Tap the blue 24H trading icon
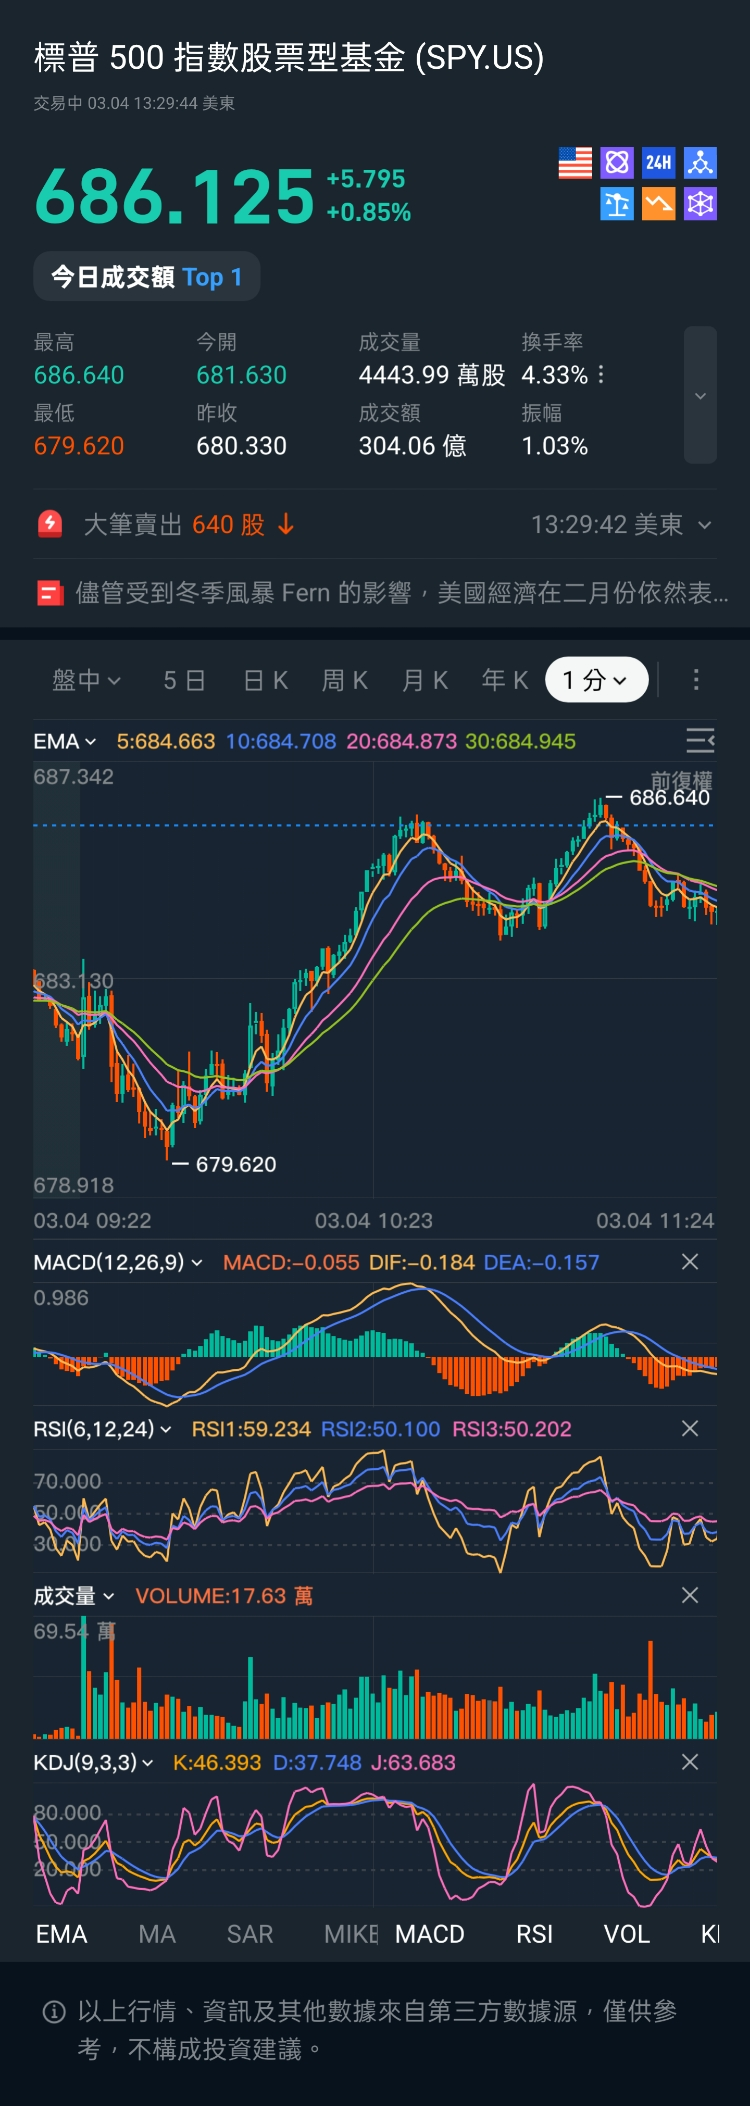Viewport: 750px width, 2106px height. pyautogui.click(x=658, y=163)
